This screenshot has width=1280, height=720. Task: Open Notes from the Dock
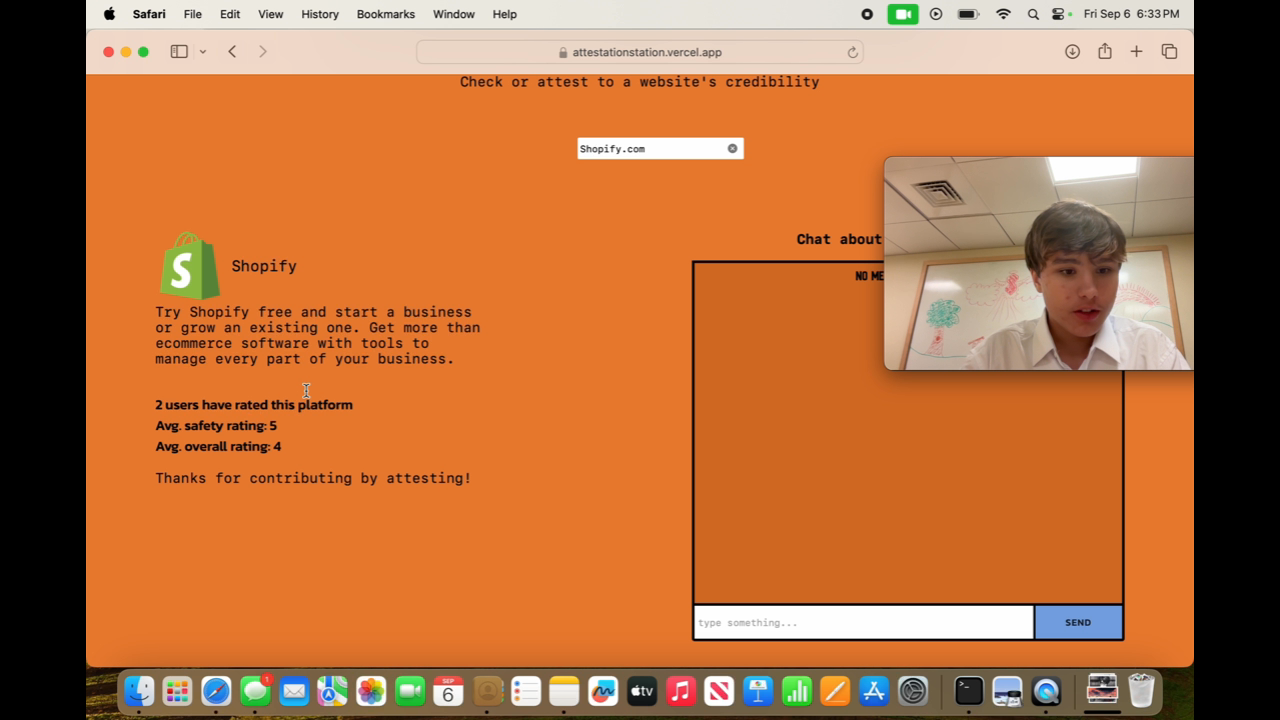(x=564, y=691)
